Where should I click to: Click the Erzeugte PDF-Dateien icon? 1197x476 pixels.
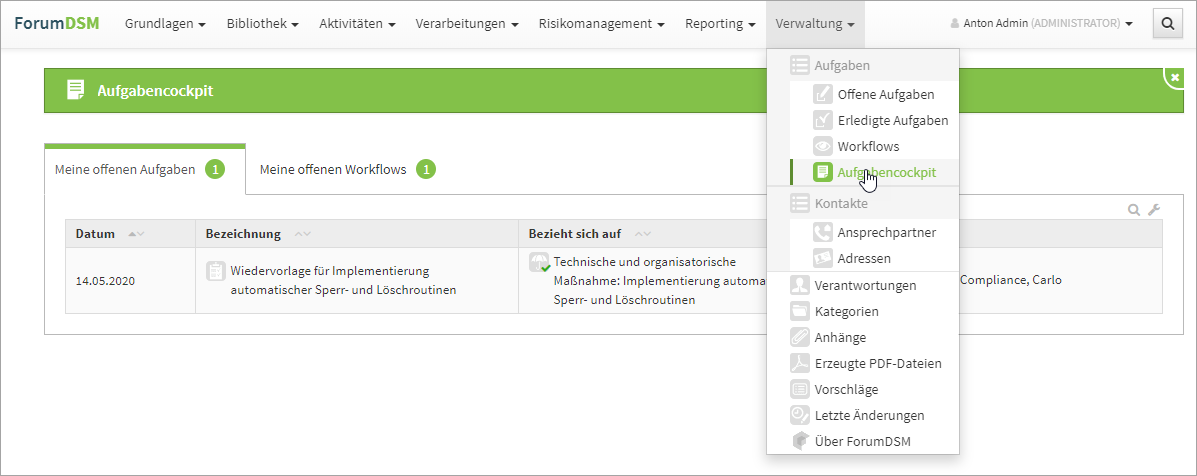[x=800, y=364]
